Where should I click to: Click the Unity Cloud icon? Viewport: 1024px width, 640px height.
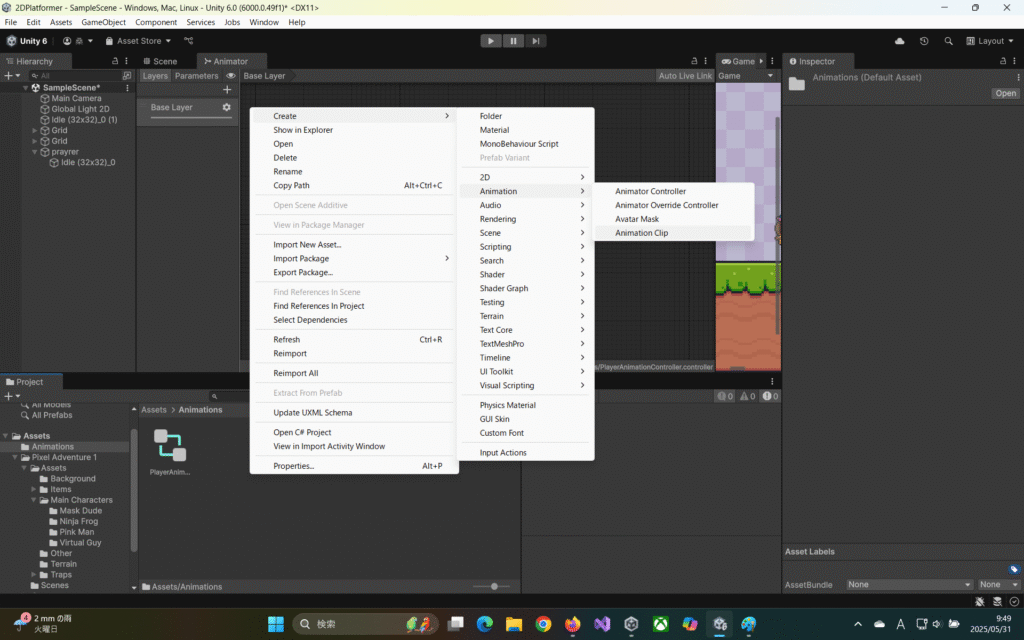[x=899, y=40]
